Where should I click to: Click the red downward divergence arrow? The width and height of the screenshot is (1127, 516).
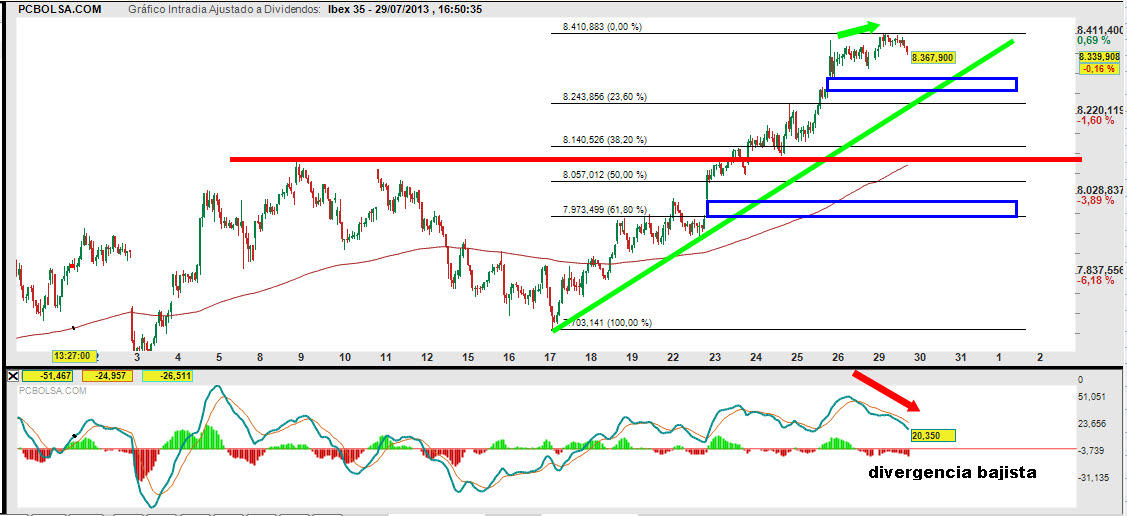[x=884, y=390]
